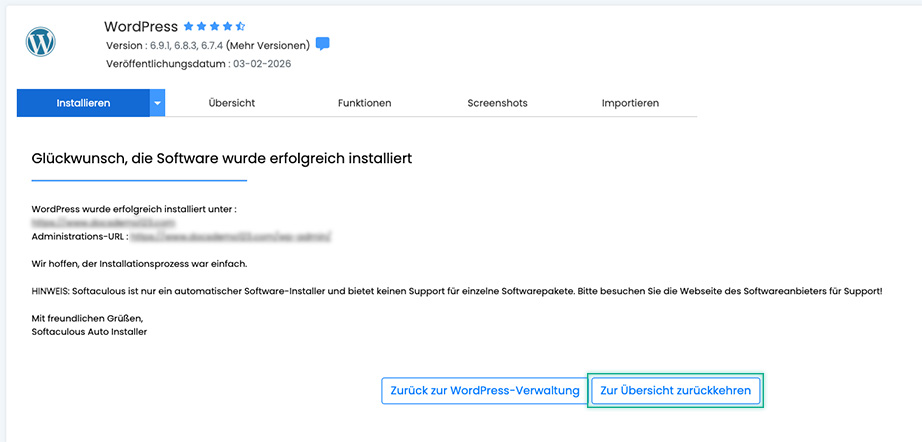The width and height of the screenshot is (922, 442).
Task: Click the half-filled fifth rating star
Action: pyautogui.click(x=240, y=26)
